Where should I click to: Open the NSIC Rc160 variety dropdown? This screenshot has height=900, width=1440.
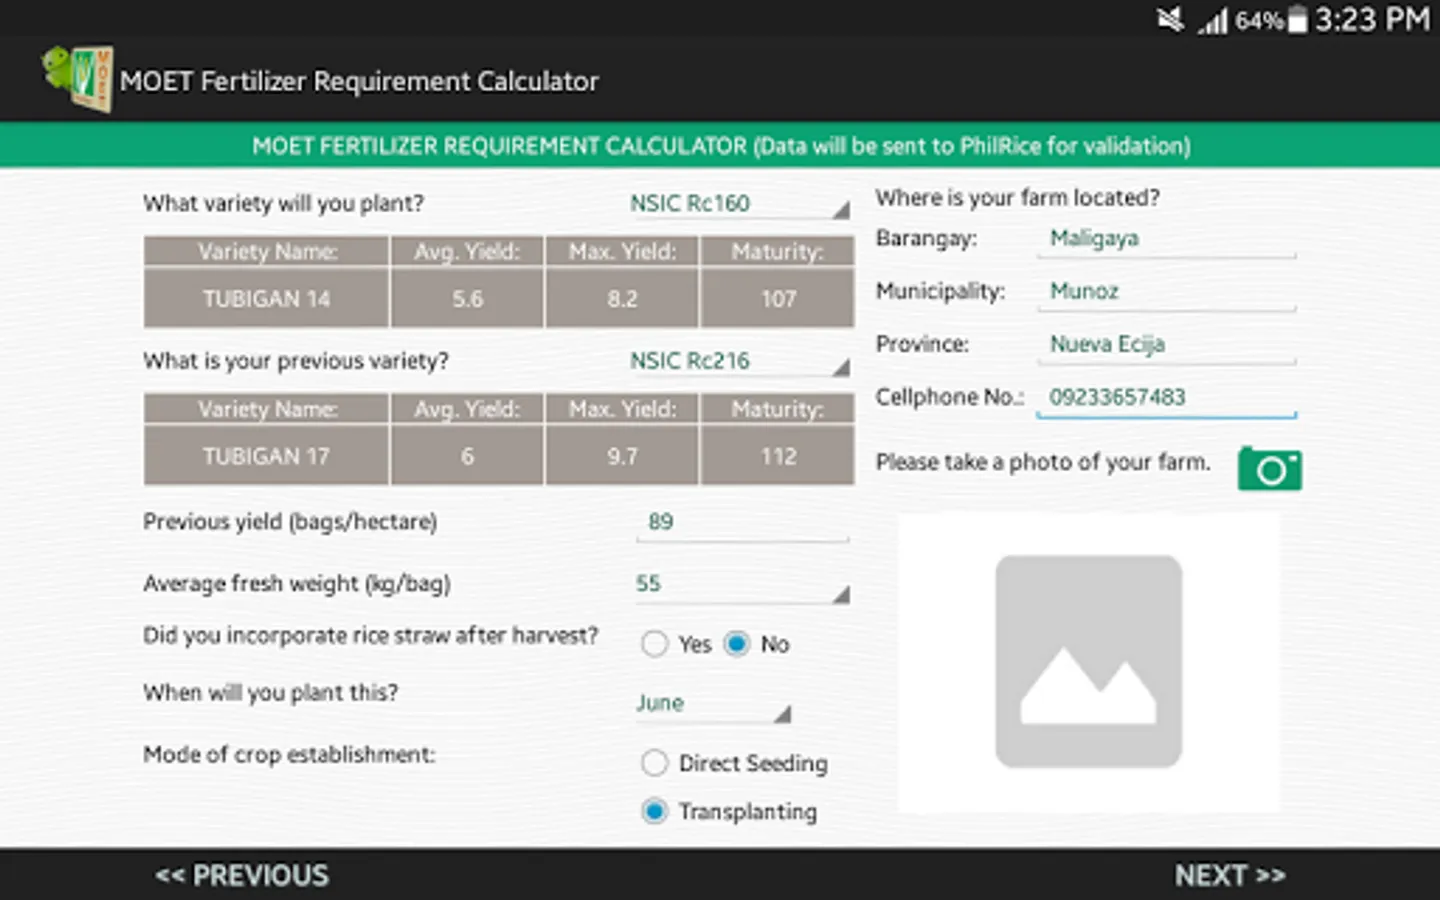[739, 203]
